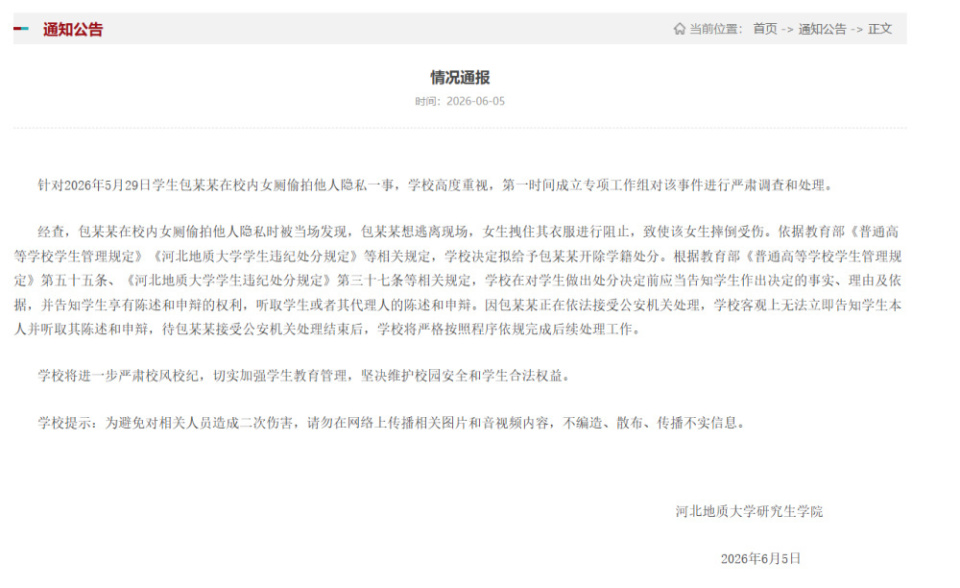Go to 首页 via the breadcrumb link
Image resolution: width=960 pixels, height=588 pixels.
[765, 28]
